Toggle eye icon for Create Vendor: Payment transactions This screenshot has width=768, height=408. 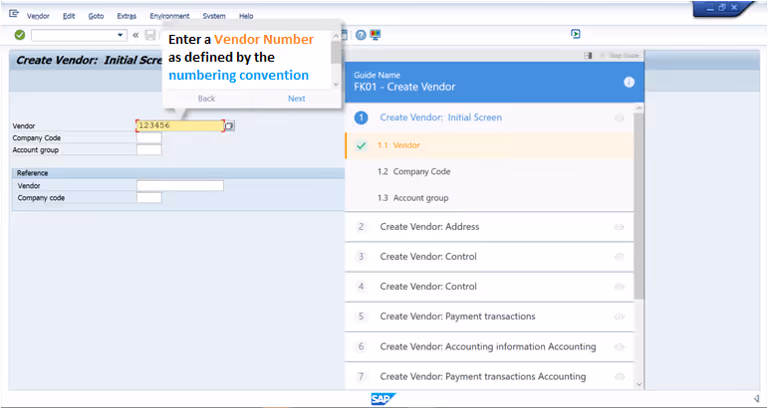tap(619, 316)
